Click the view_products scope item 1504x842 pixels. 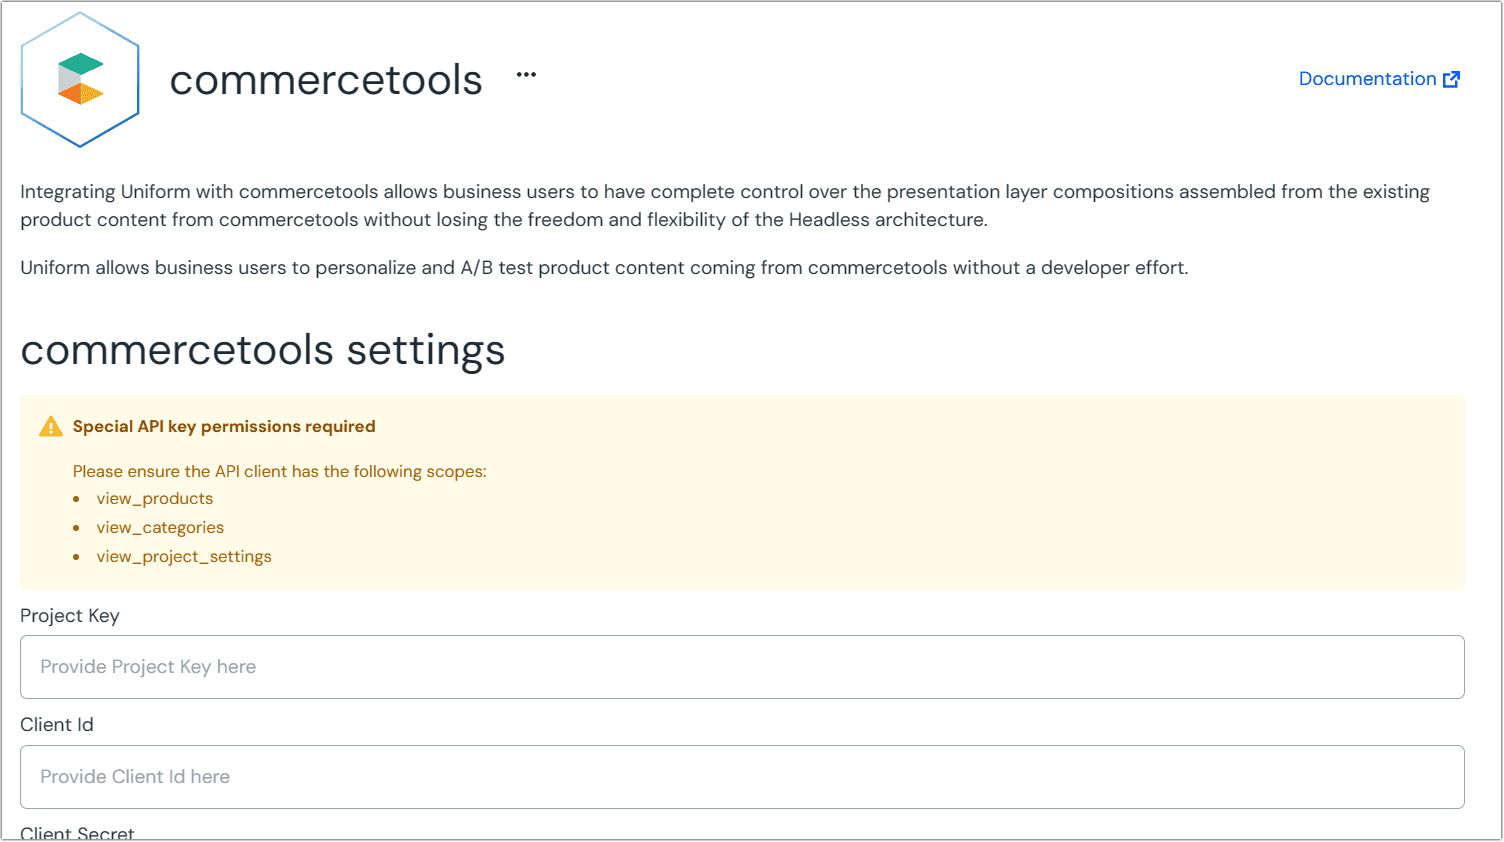[x=155, y=499]
